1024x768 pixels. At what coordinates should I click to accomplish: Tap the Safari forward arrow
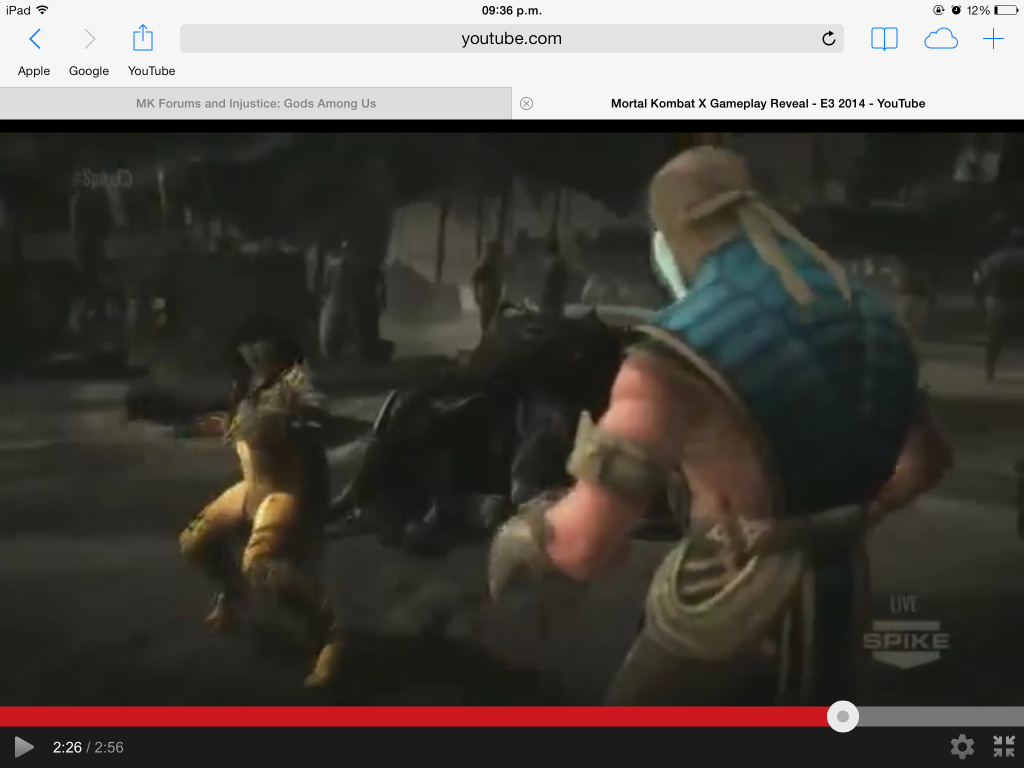tap(90, 39)
